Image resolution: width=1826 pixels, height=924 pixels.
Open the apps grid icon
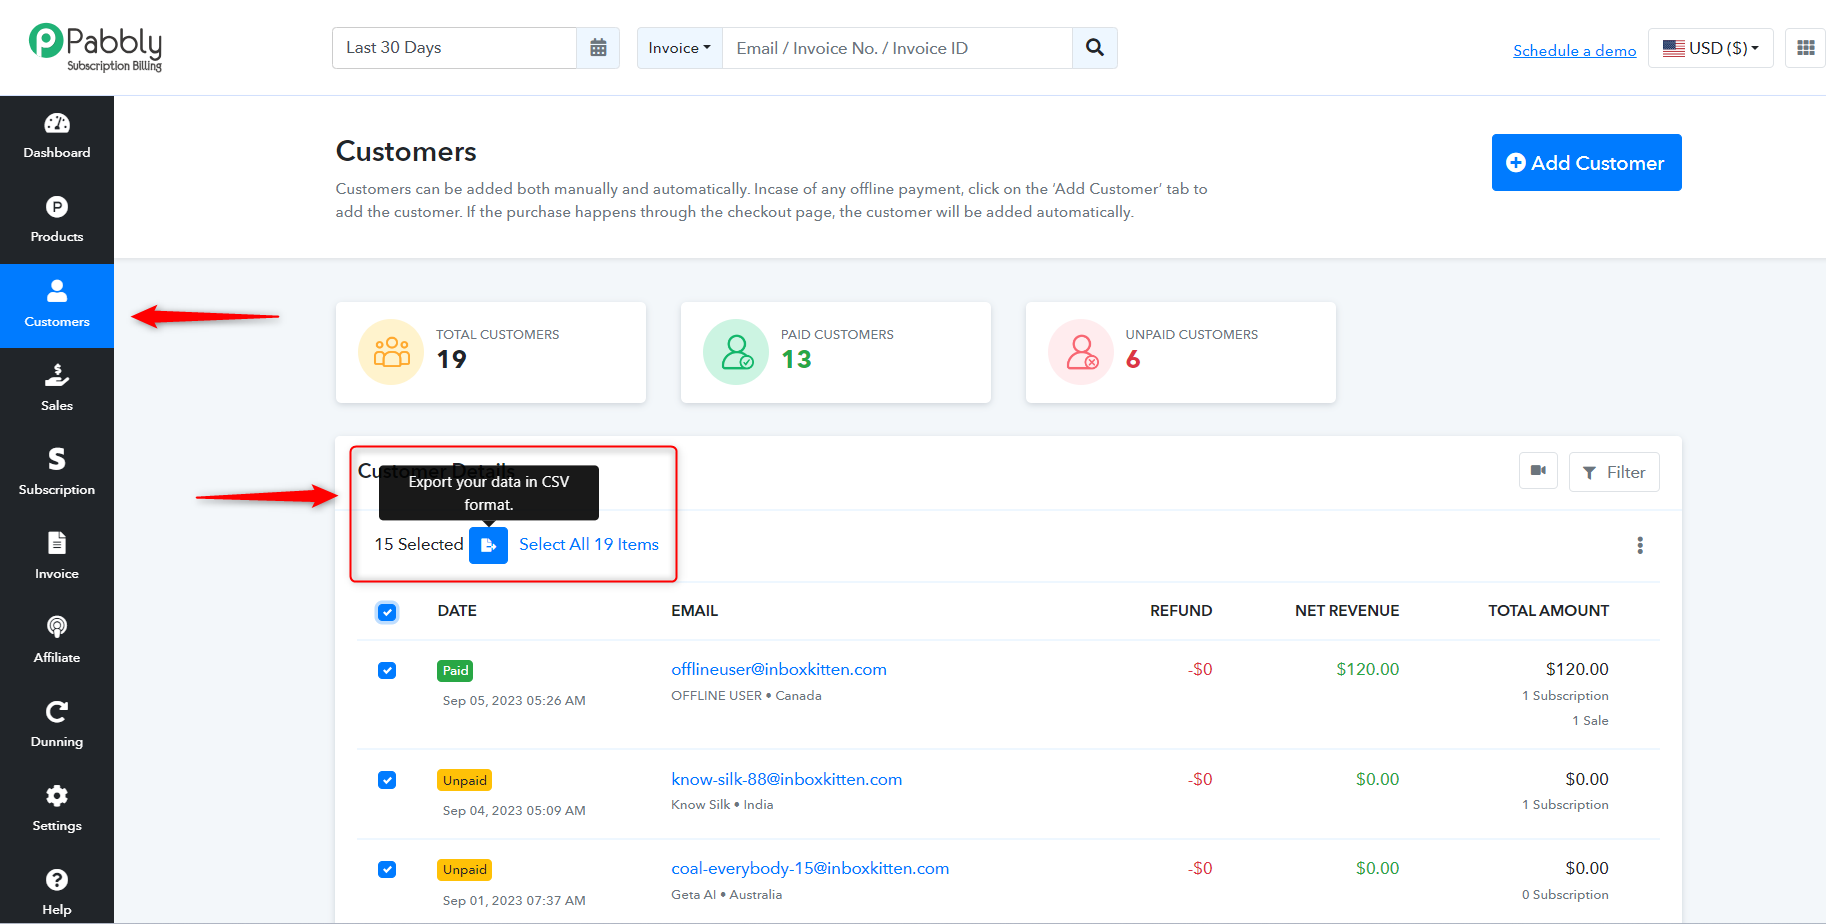[x=1806, y=48]
